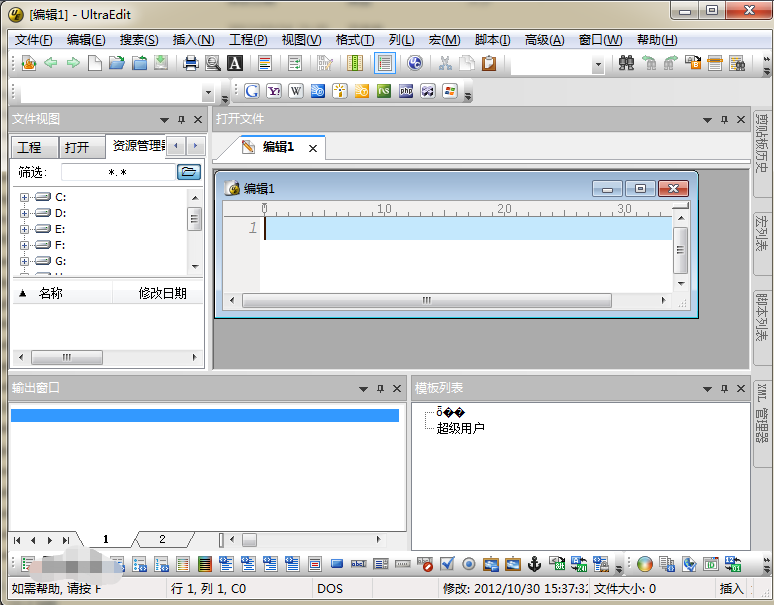Image resolution: width=774 pixels, height=605 pixels.
Task: Pin the 输出窗口 panel
Action: tap(380, 389)
